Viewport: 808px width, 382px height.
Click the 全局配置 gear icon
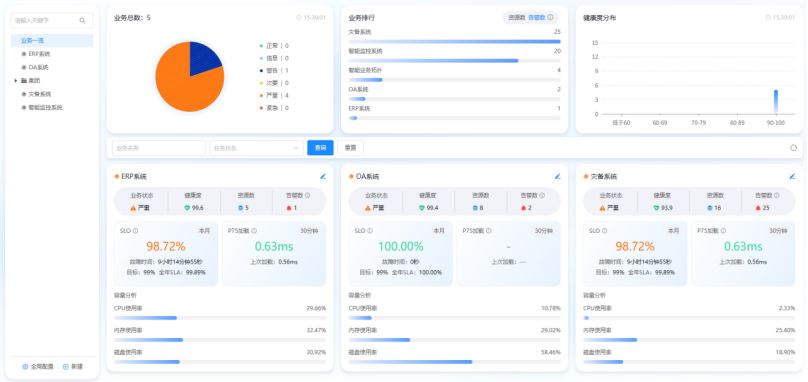coord(25,367)
